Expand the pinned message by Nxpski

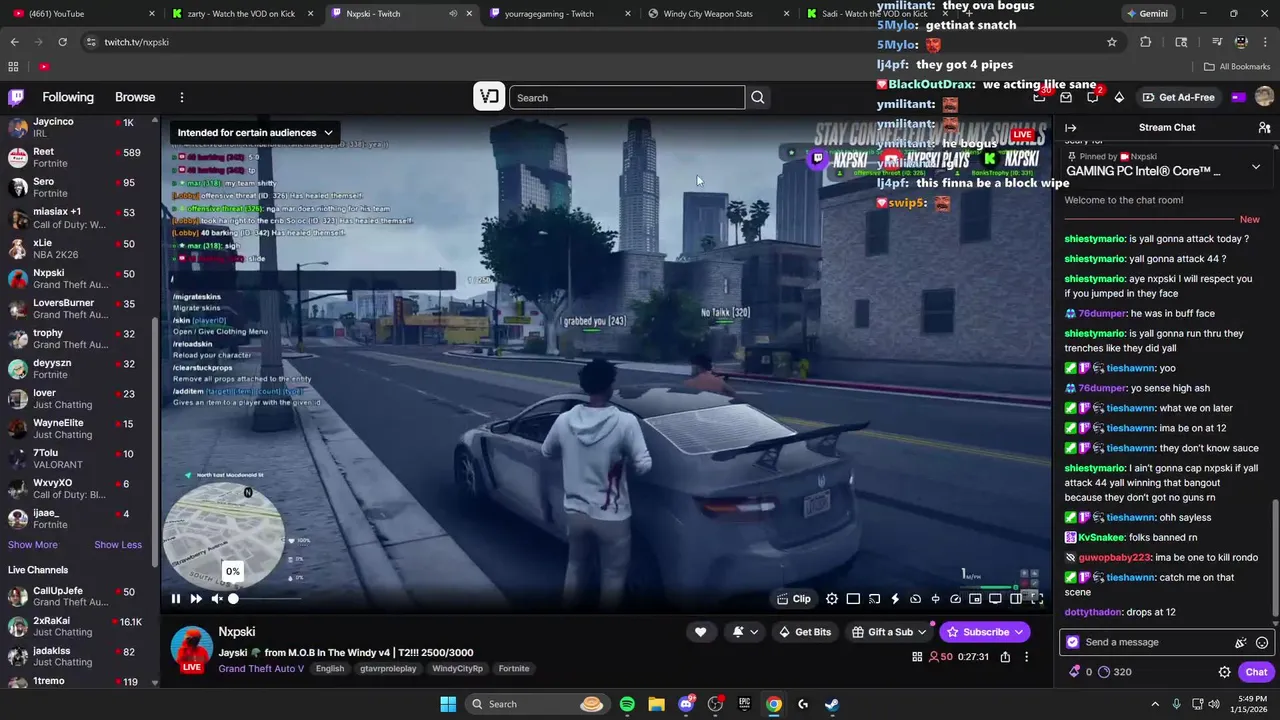tap(1256, 167)
